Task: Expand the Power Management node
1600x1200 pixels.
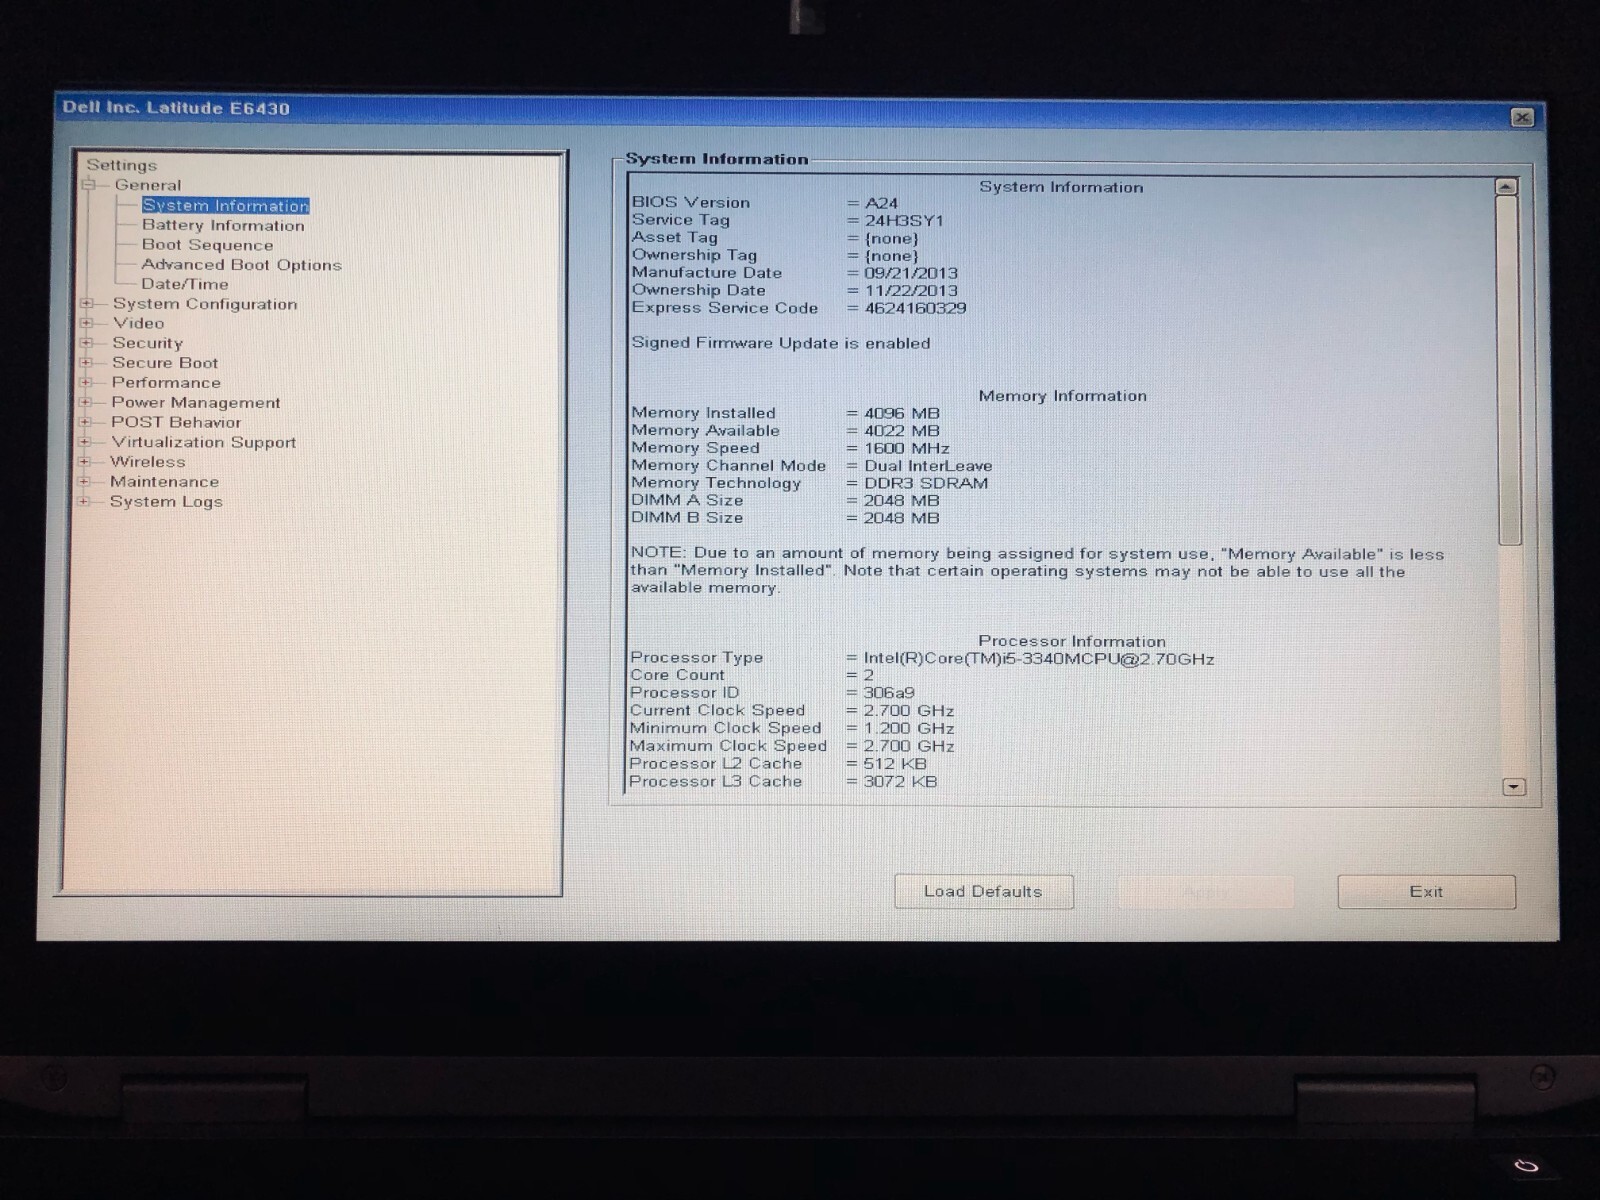Action: (x=86, y=402)
